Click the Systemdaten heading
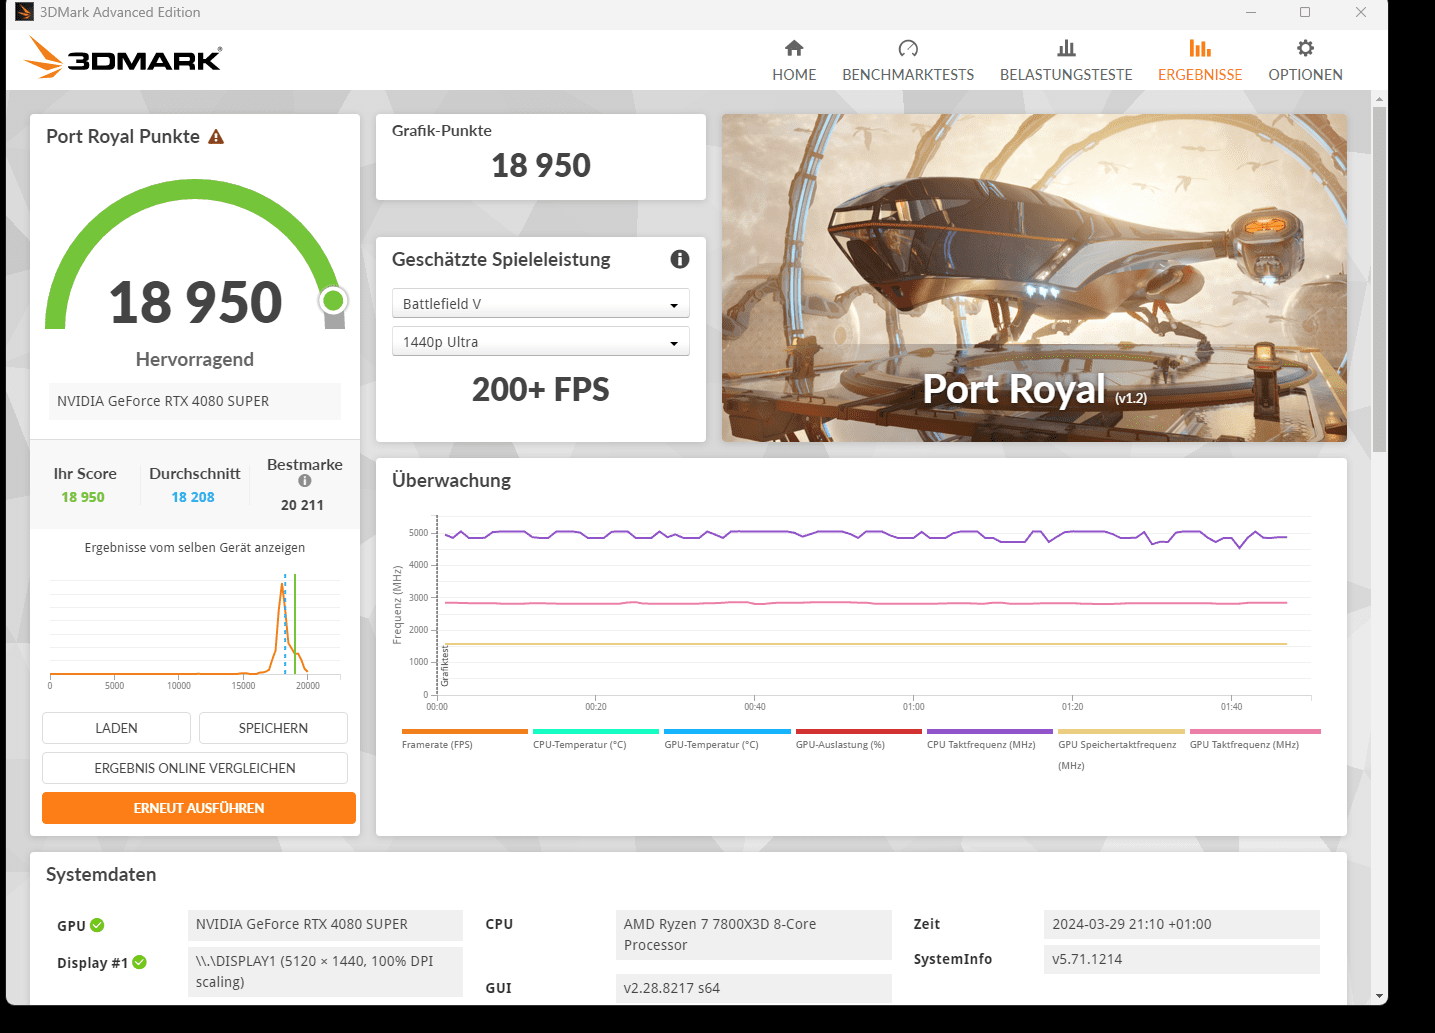 coord(101,875)
